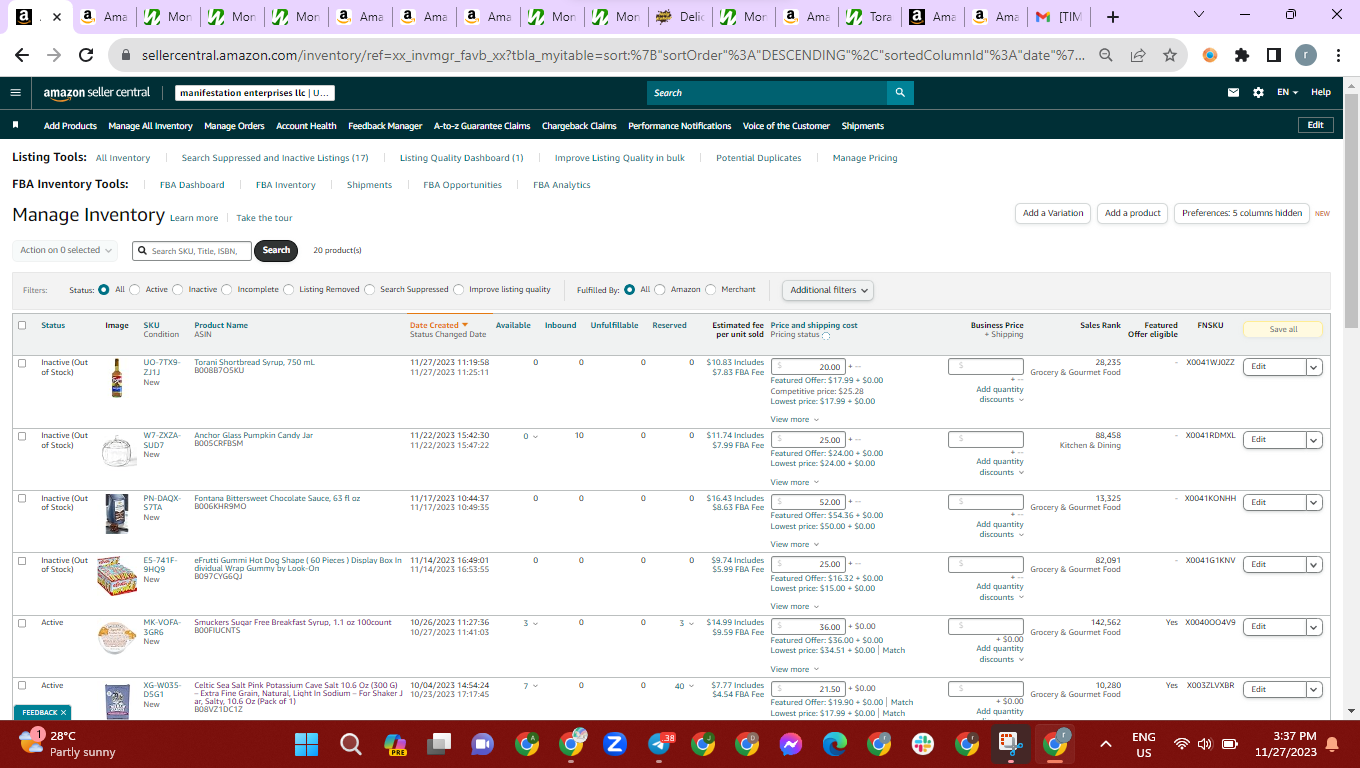Select the Active status filter radio
This screenshot has height=768, width=1360.
coord(135,290)
